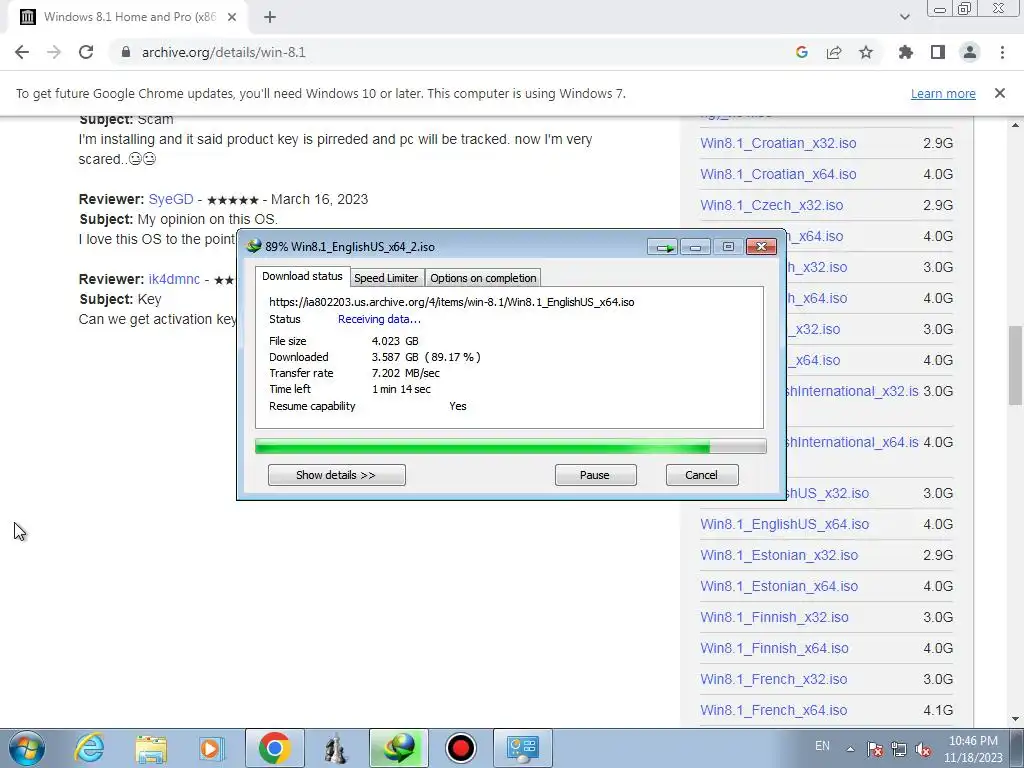The height and width of the screenshot is (768, 1024).
Task: Expand Chrome tab search chevron
Action: point(904,17)
